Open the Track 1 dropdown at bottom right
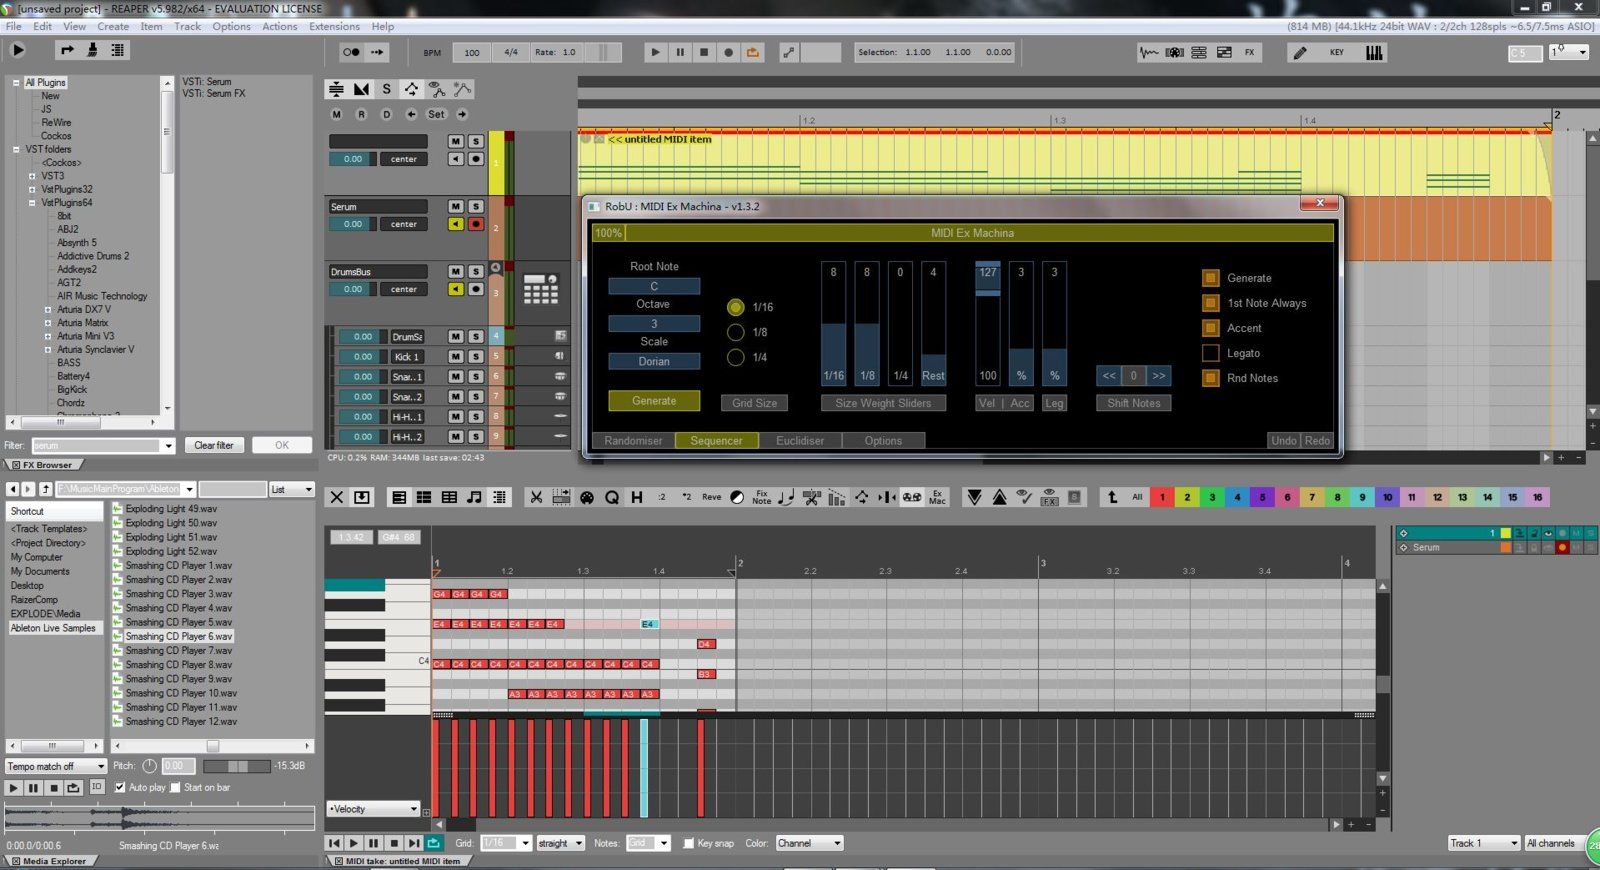 click(1484, 843)
